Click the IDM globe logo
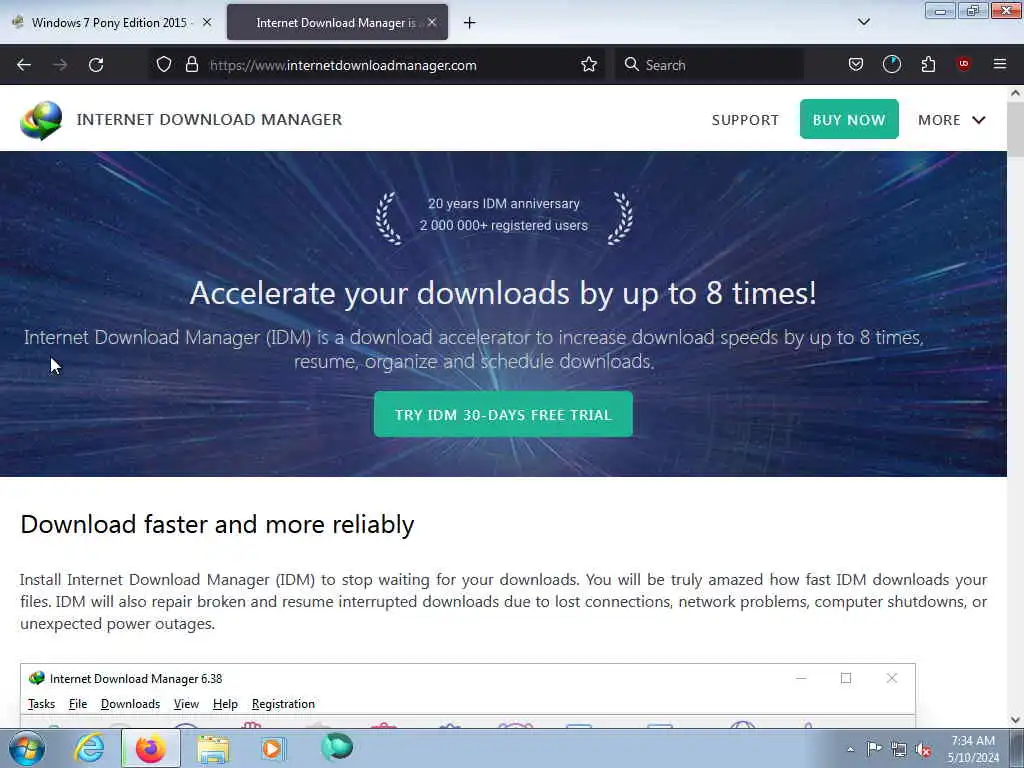Screen dimensions: 1024x768 pyautogui.click(x=41, y=120)
